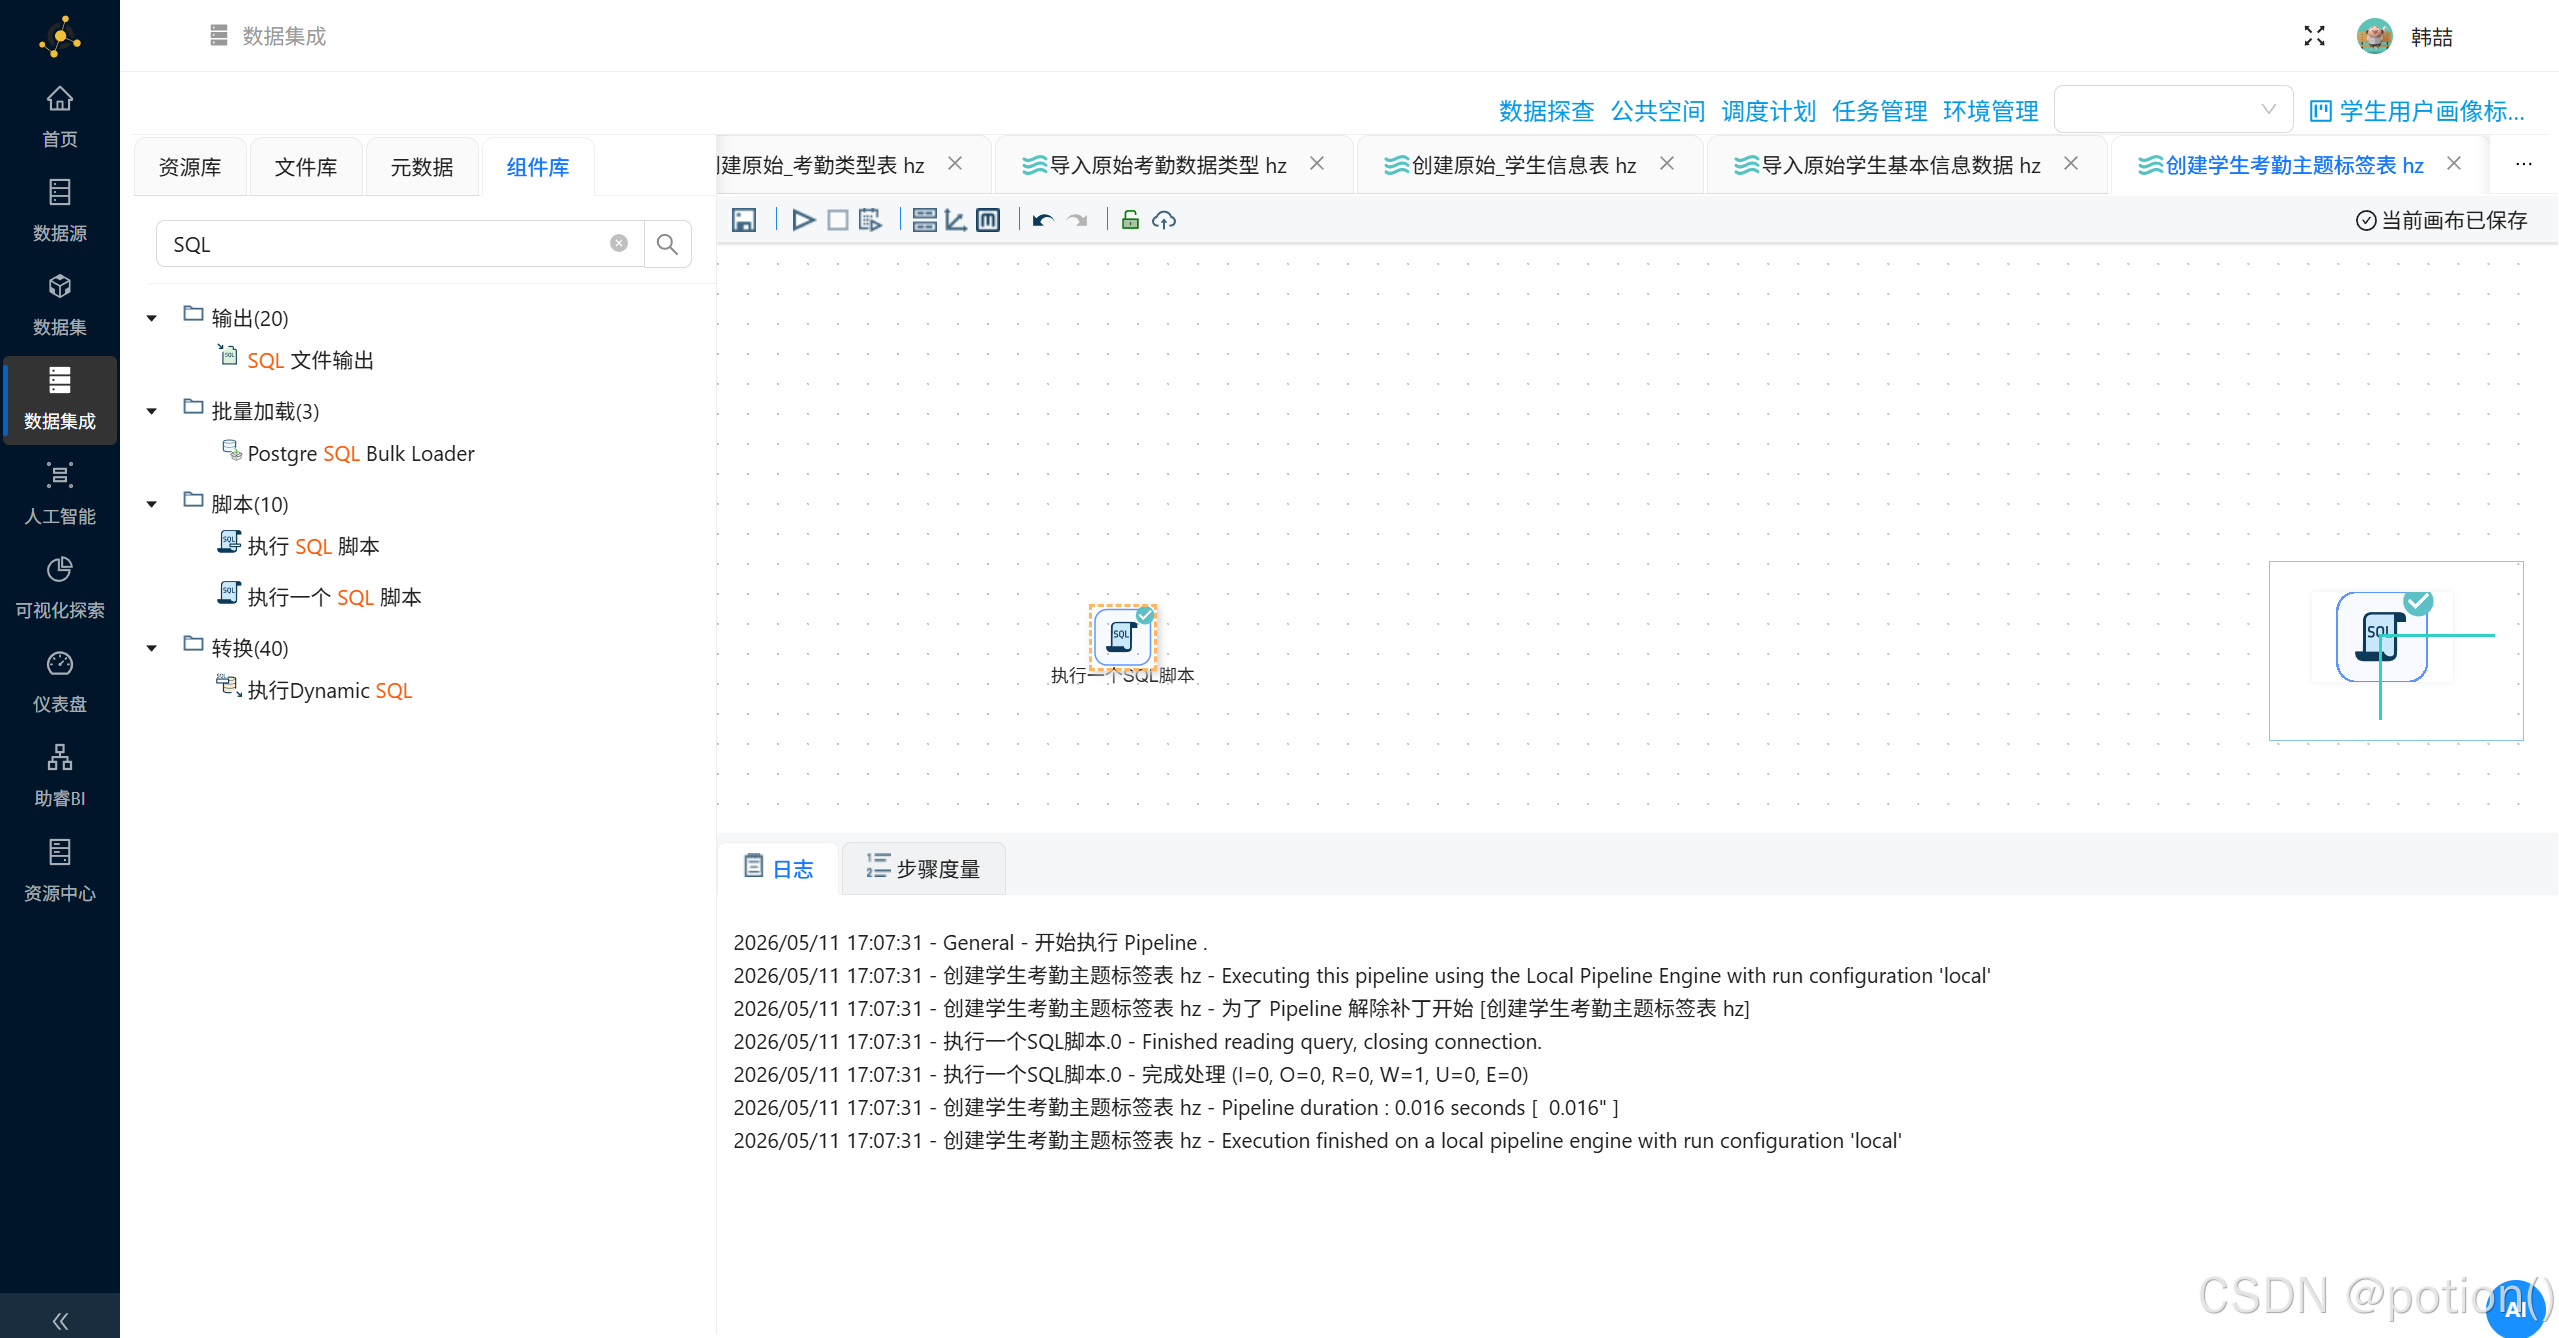The width and height of the screenshot is (2559, 1338).
Task: Select the 执行一个SQL脚本 node on canvas
Action: [1122, 635]
